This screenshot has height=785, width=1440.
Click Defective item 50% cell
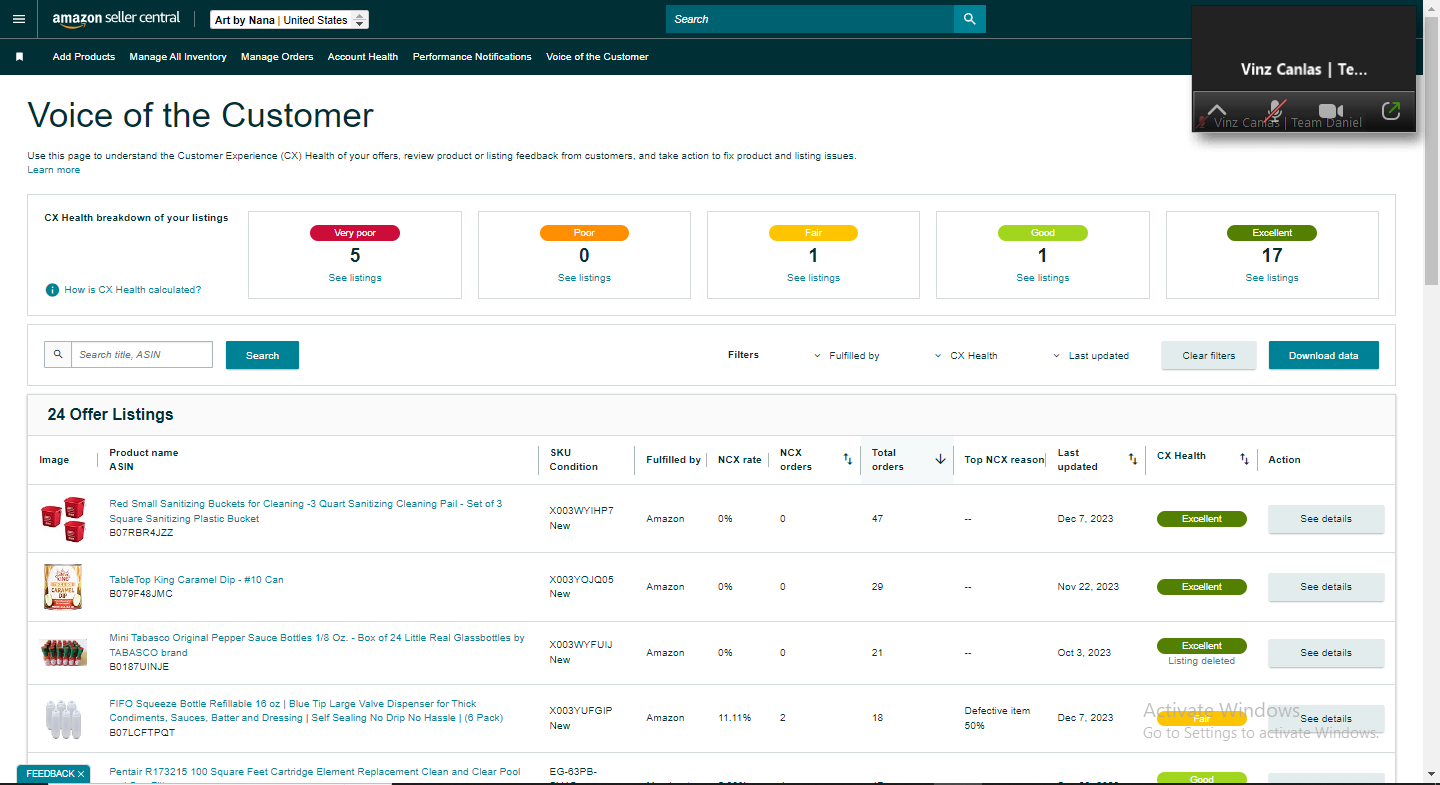pos(997,718)
